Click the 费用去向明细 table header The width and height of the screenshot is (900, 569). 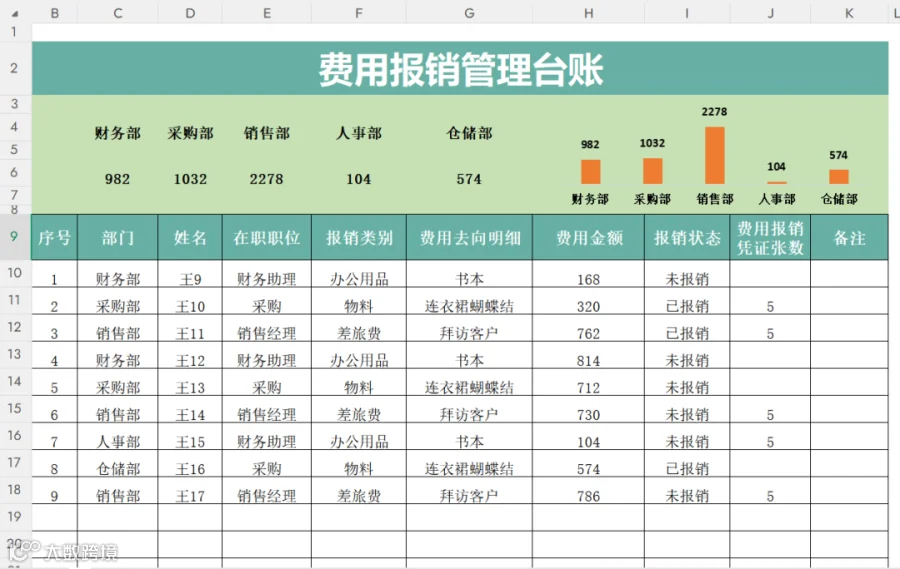click(x=469, y=237)
